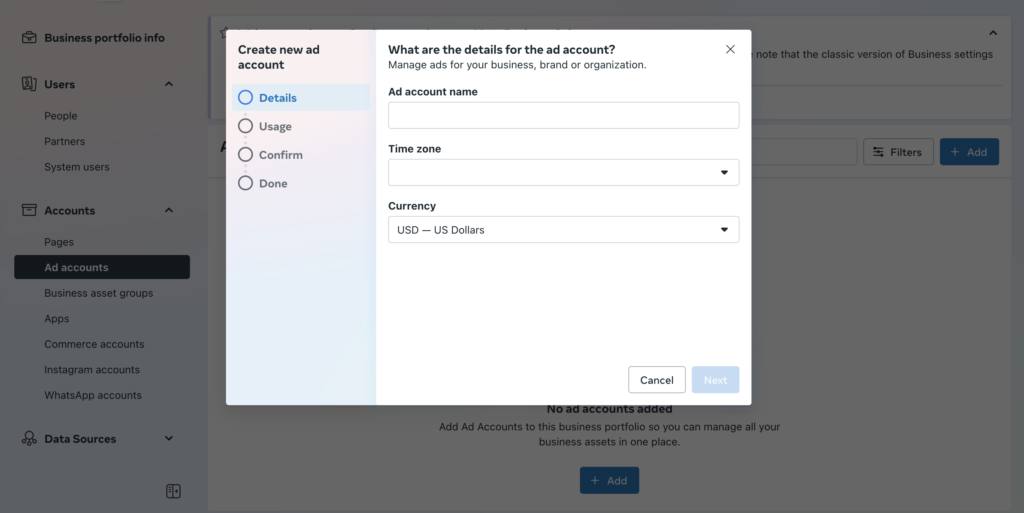Click the Accounts archive box icon
Screen dimensions: 1024x513
point(29,210)
